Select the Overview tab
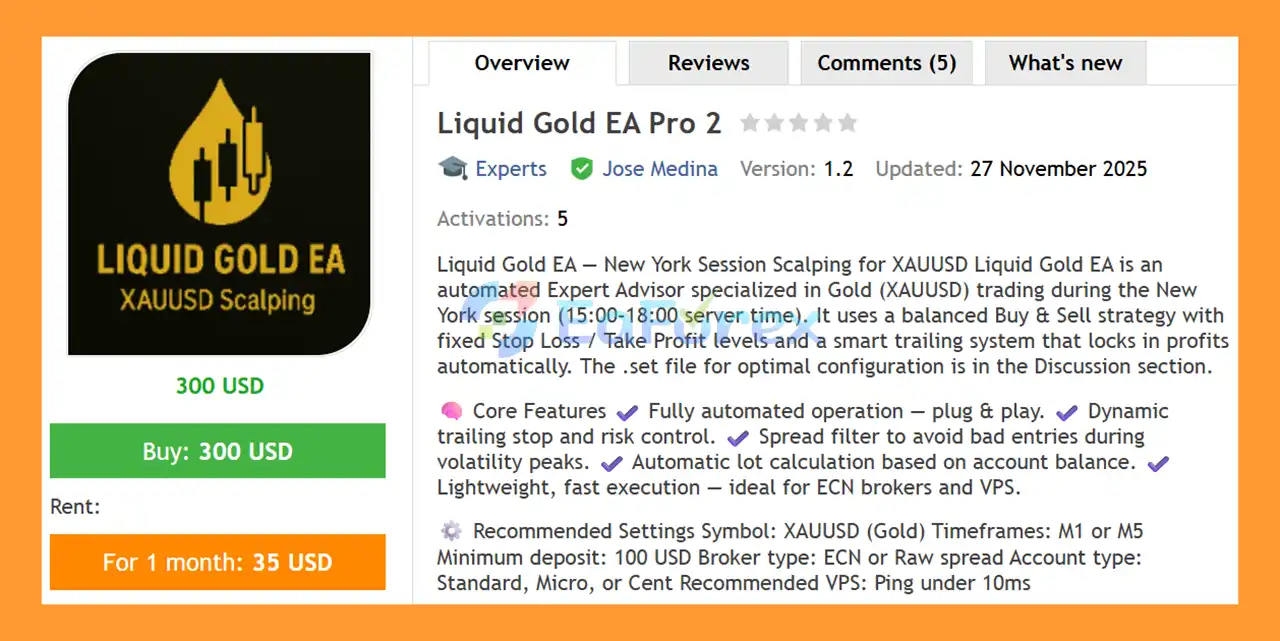Viewport: 1280px width, 641px height. click(521, 62)
